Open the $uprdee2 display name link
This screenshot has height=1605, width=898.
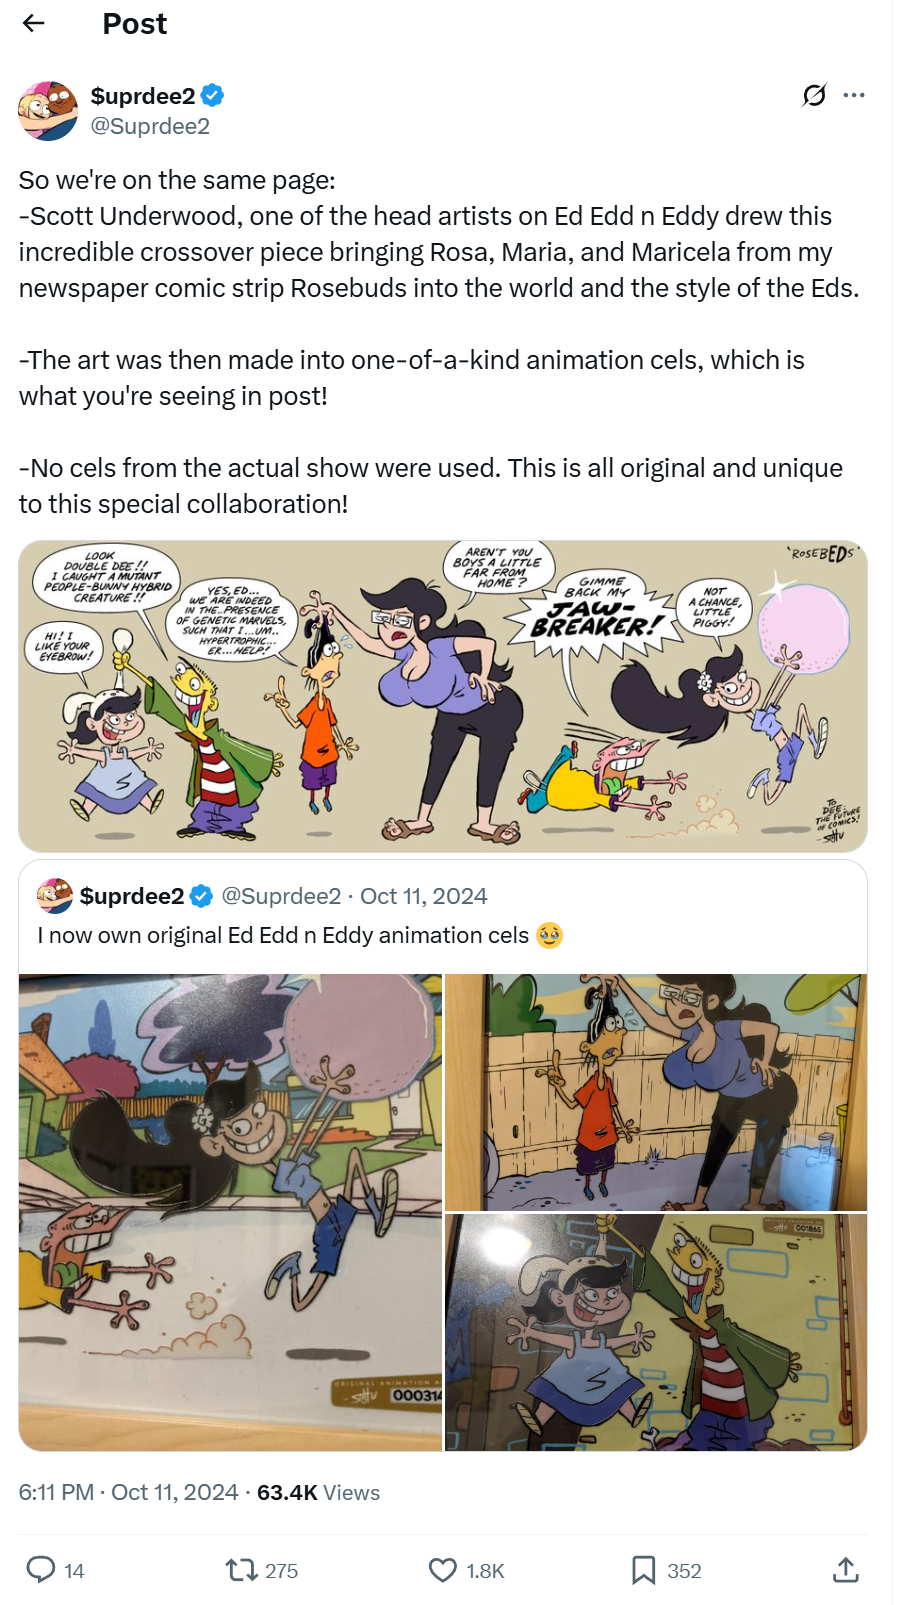click(x=143, y=96)
